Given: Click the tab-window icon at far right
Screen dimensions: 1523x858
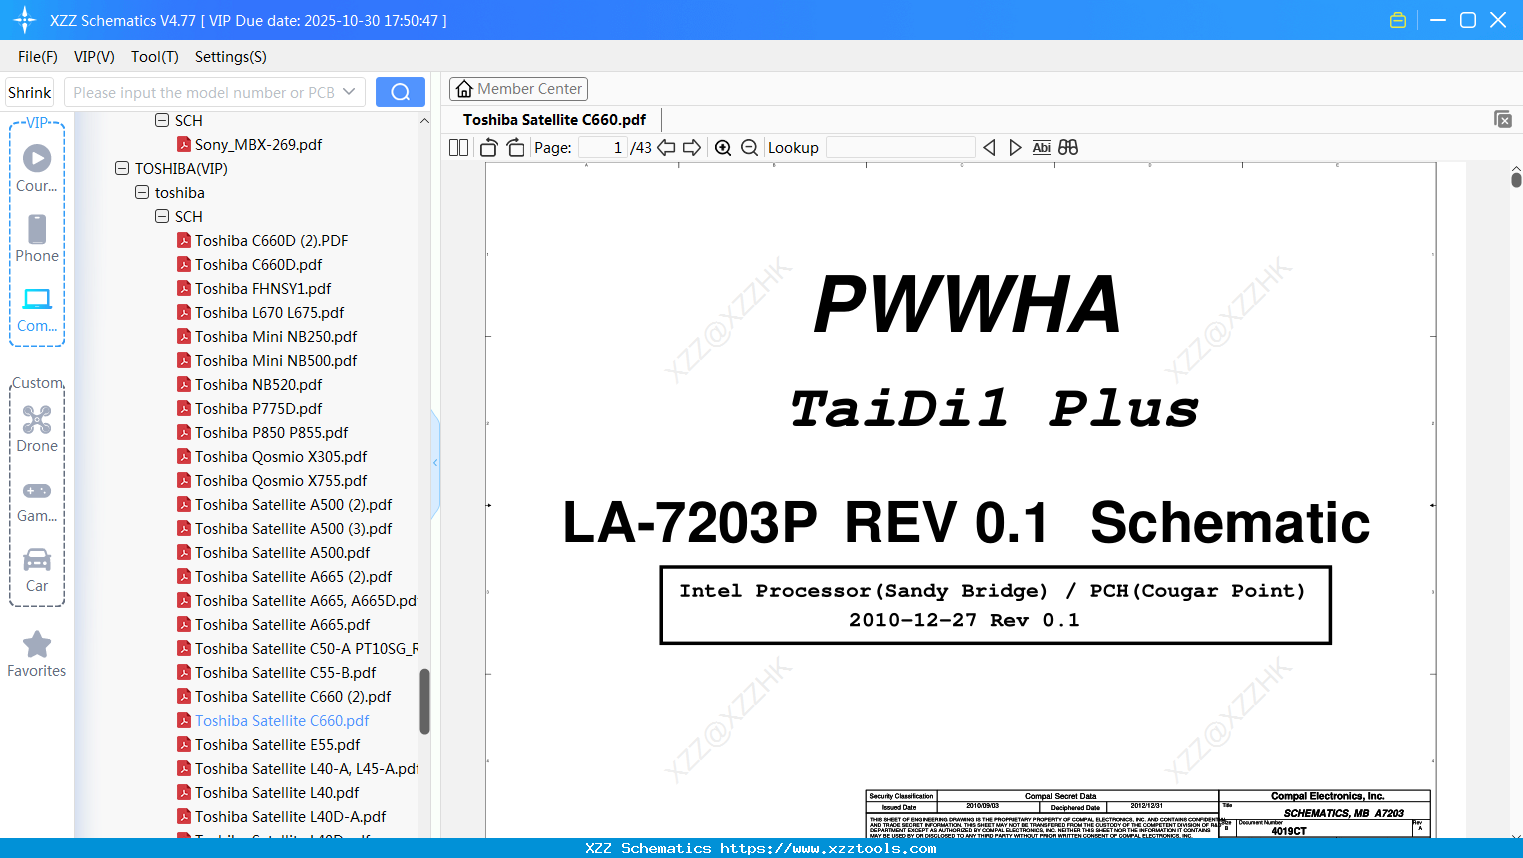Looking at the screenshot, I should click(x=1503, y=119).
